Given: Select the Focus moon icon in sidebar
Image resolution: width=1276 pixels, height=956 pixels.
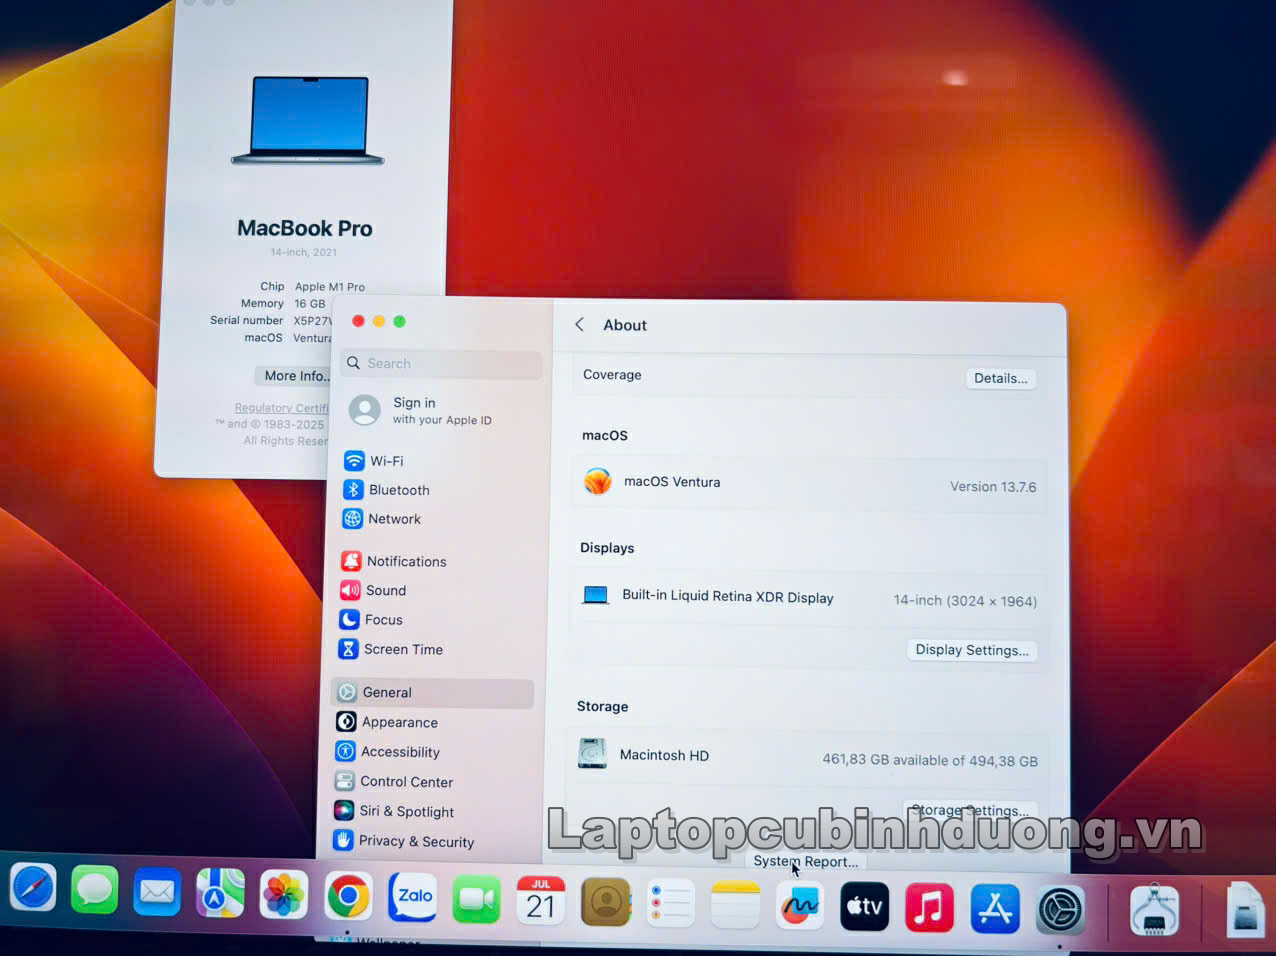Looking at the screenshot, I should [349, 620].
